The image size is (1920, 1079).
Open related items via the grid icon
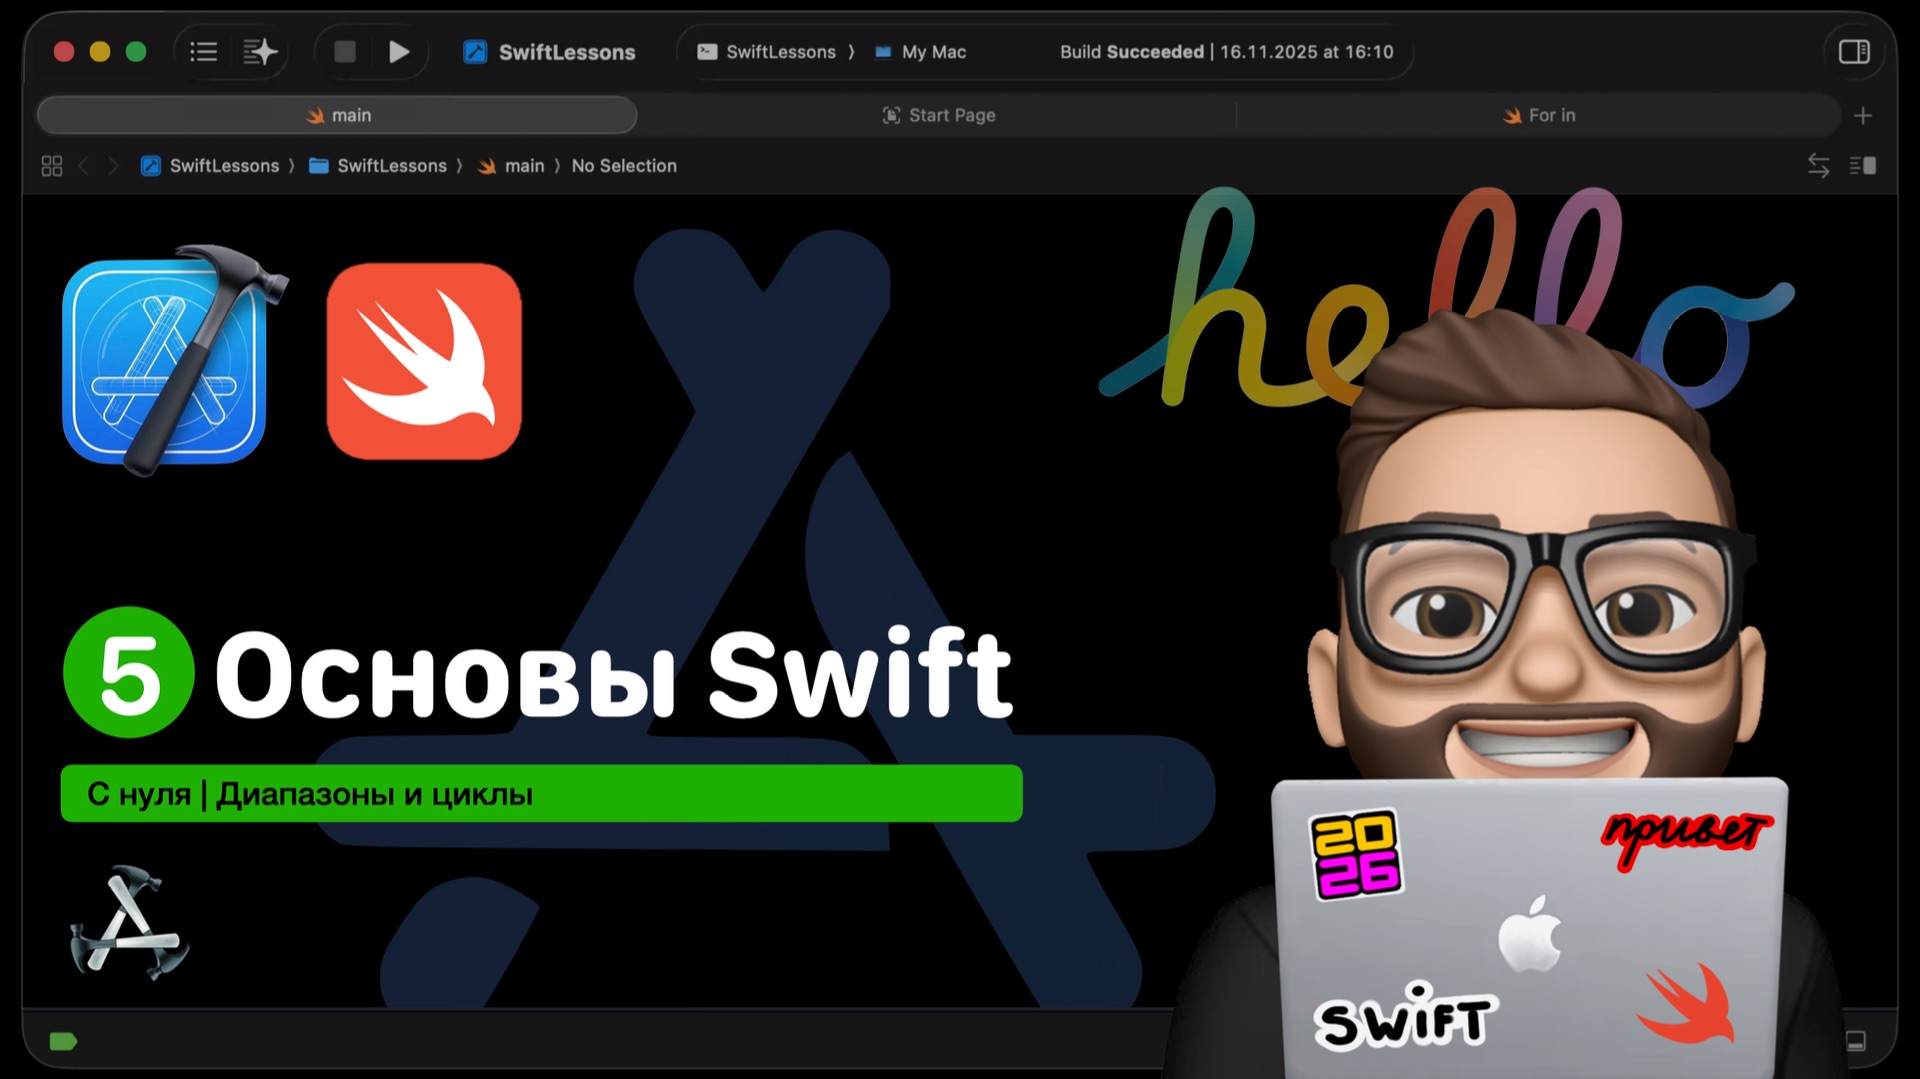tap(51, 165)
